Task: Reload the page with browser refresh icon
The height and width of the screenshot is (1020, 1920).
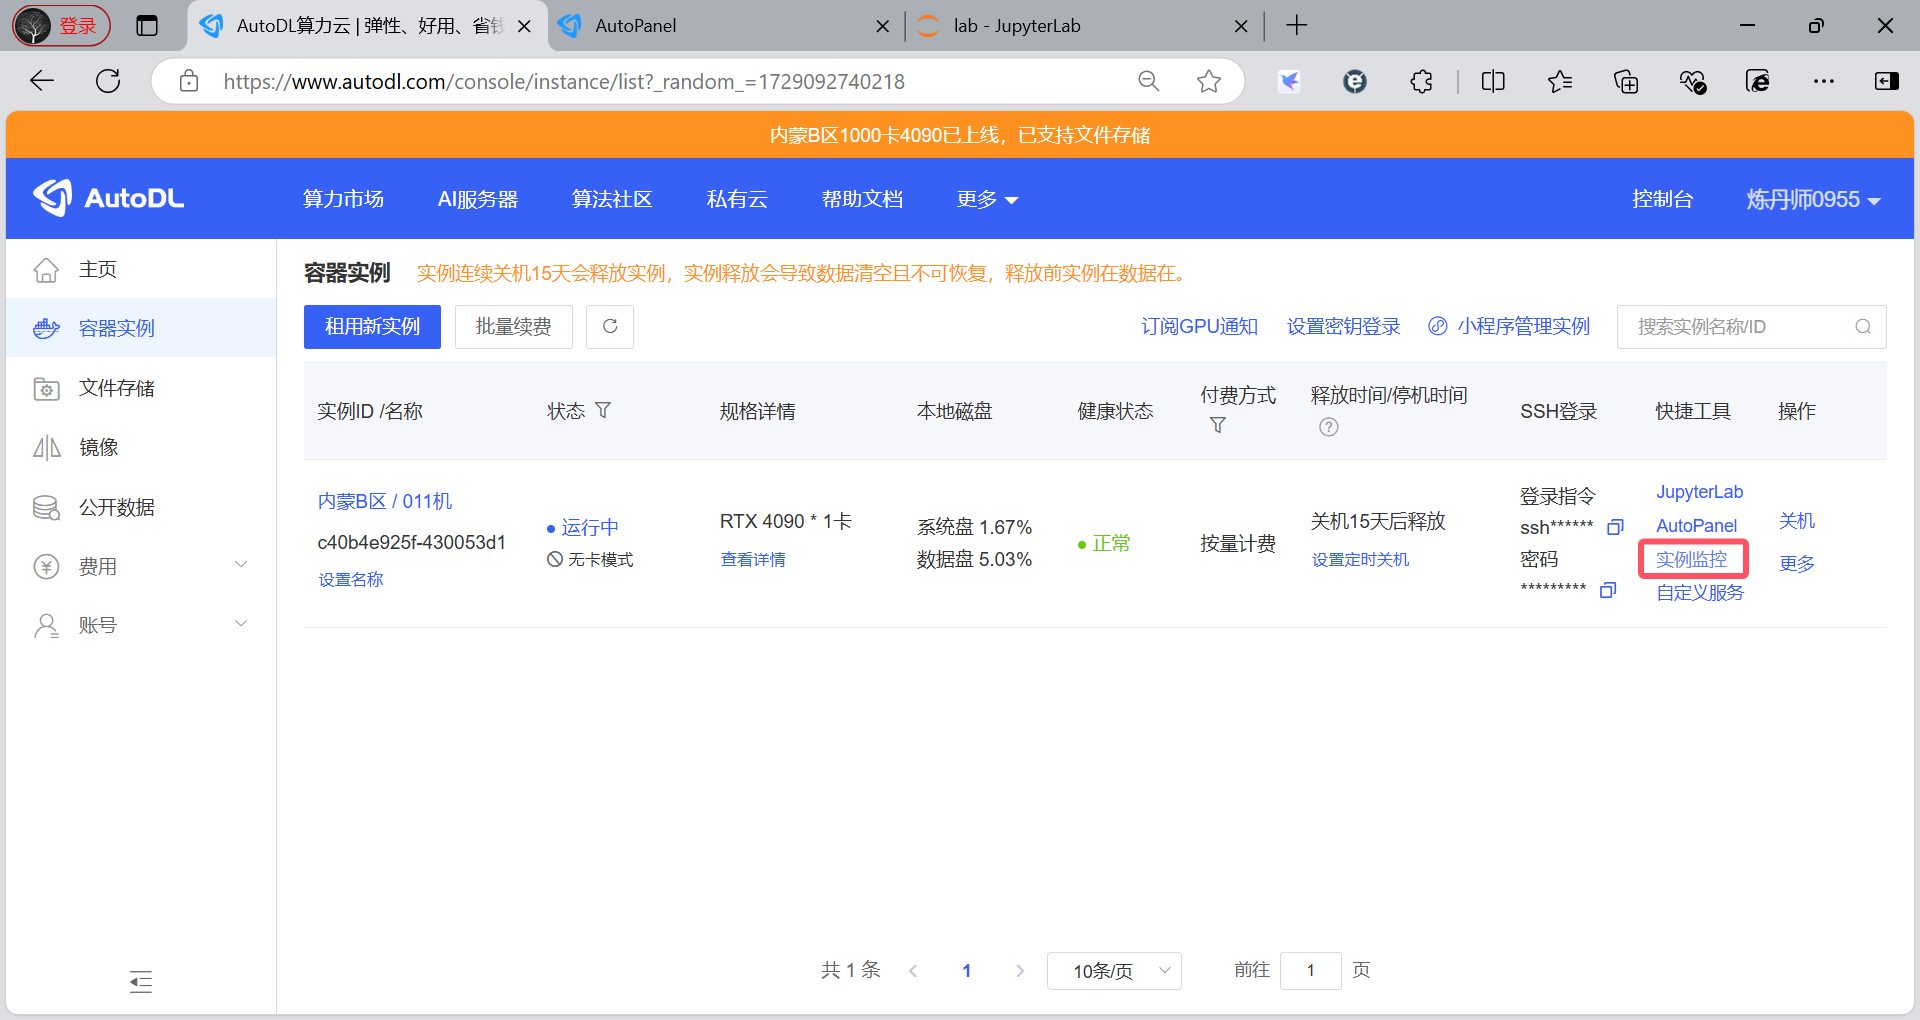Action: pos(108,81)
